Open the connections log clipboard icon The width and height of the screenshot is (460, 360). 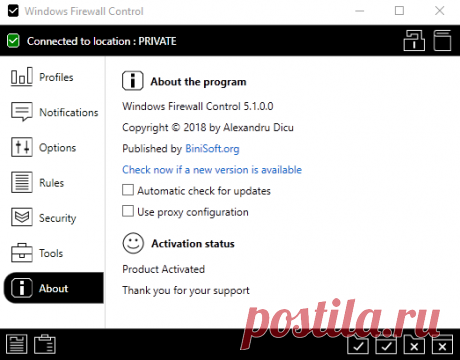click(x=45, y=344)
